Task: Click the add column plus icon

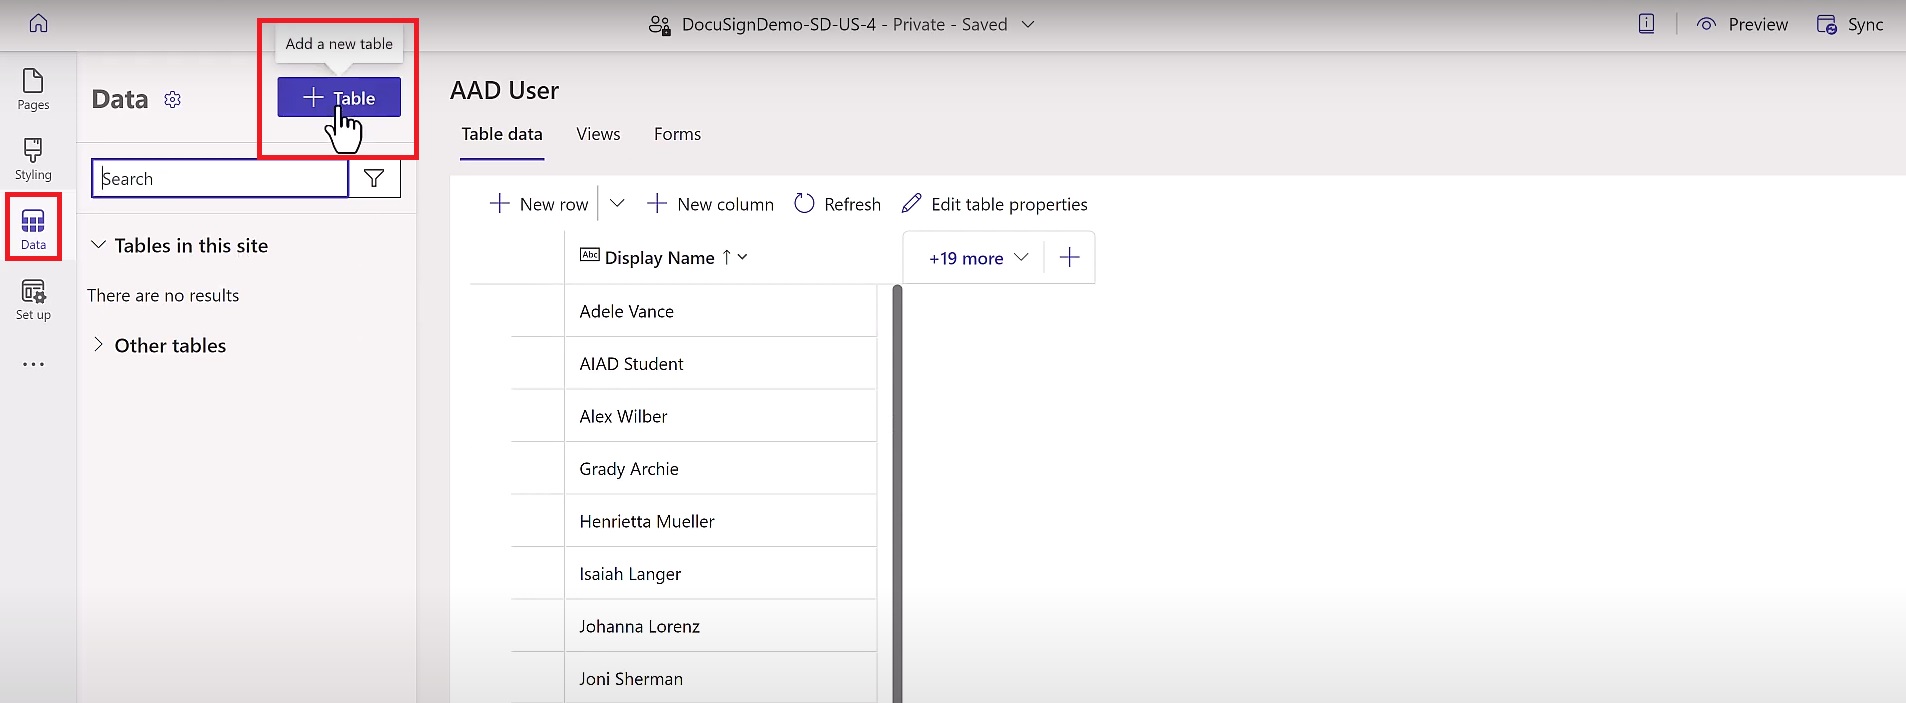Action: (1069, 258)
